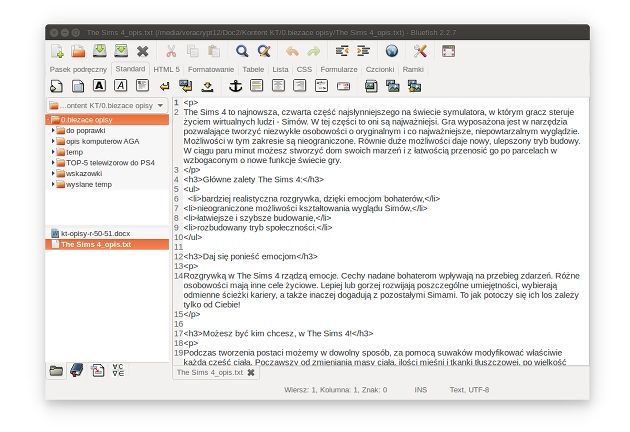Preview the page in browser globe icon
The image size is (630, 432).
click(392, 51)
